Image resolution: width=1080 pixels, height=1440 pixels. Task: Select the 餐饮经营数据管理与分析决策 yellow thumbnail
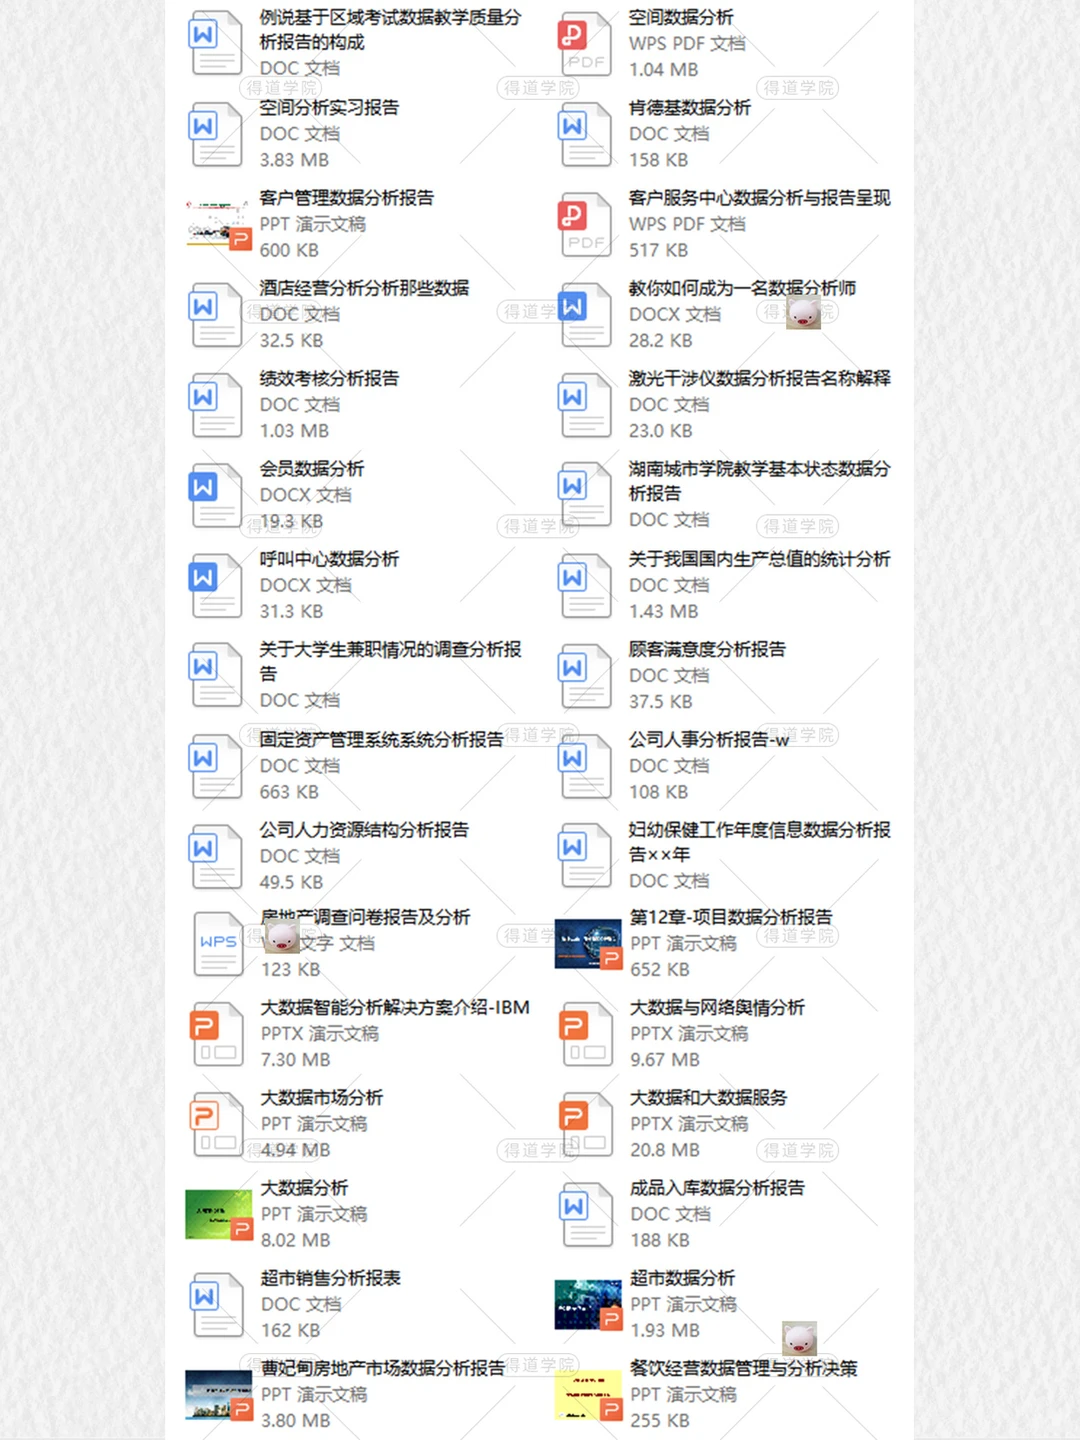tap(587, 1394)
